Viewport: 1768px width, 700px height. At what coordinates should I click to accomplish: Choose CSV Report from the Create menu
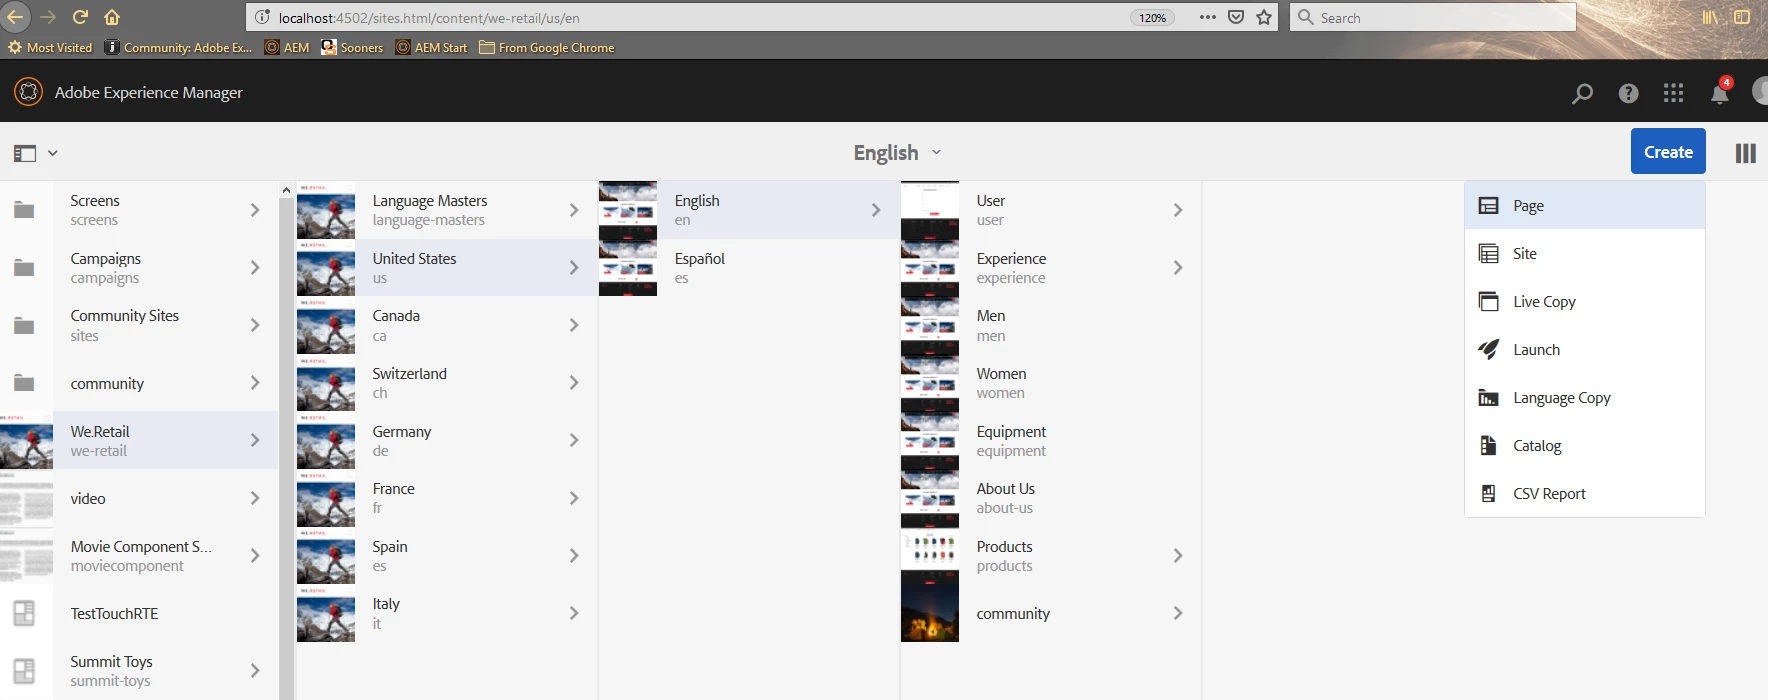point(1585,494)
